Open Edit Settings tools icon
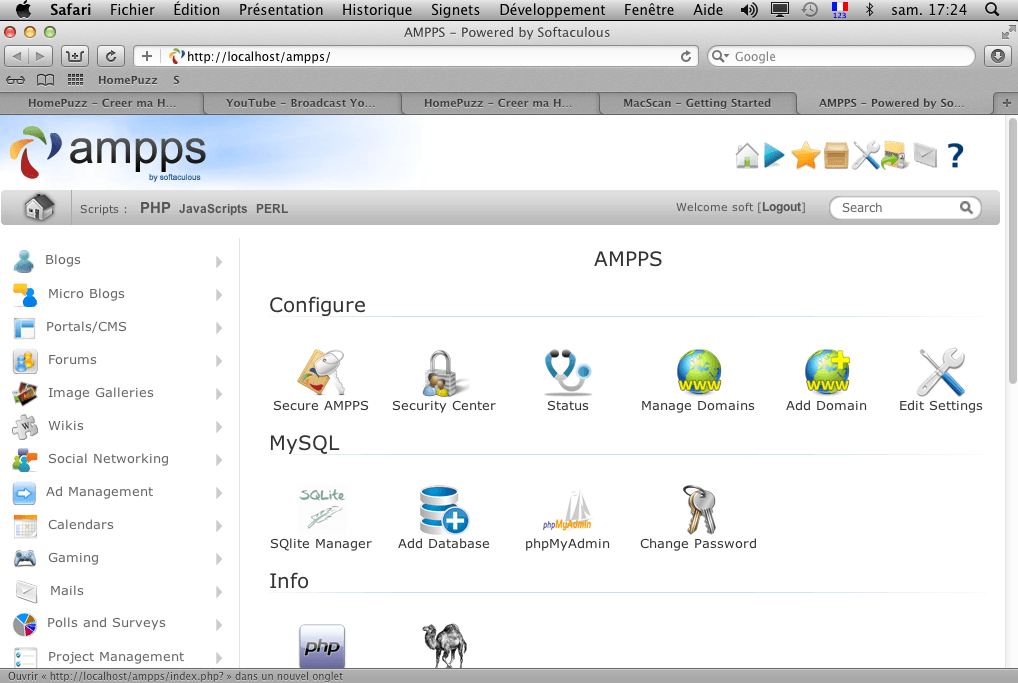 (x=941, y=373)
